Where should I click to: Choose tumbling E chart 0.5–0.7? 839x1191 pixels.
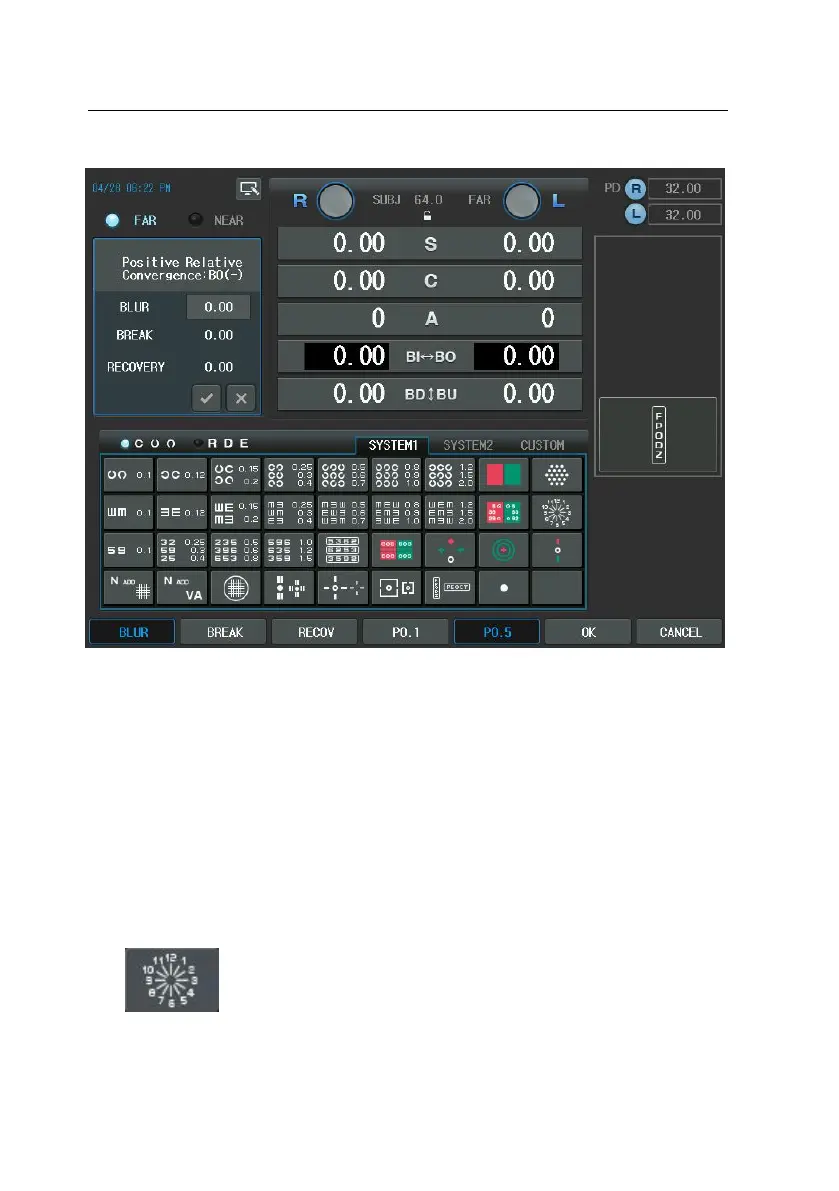[x=343, y=512]
